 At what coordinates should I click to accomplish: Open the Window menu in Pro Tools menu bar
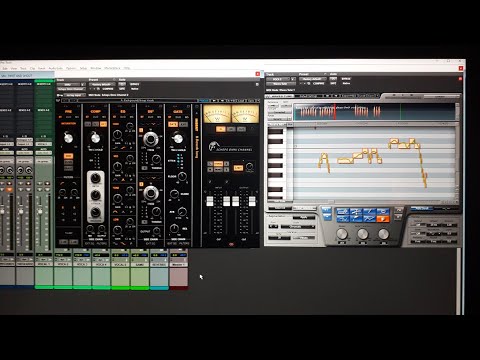(96, 68)
